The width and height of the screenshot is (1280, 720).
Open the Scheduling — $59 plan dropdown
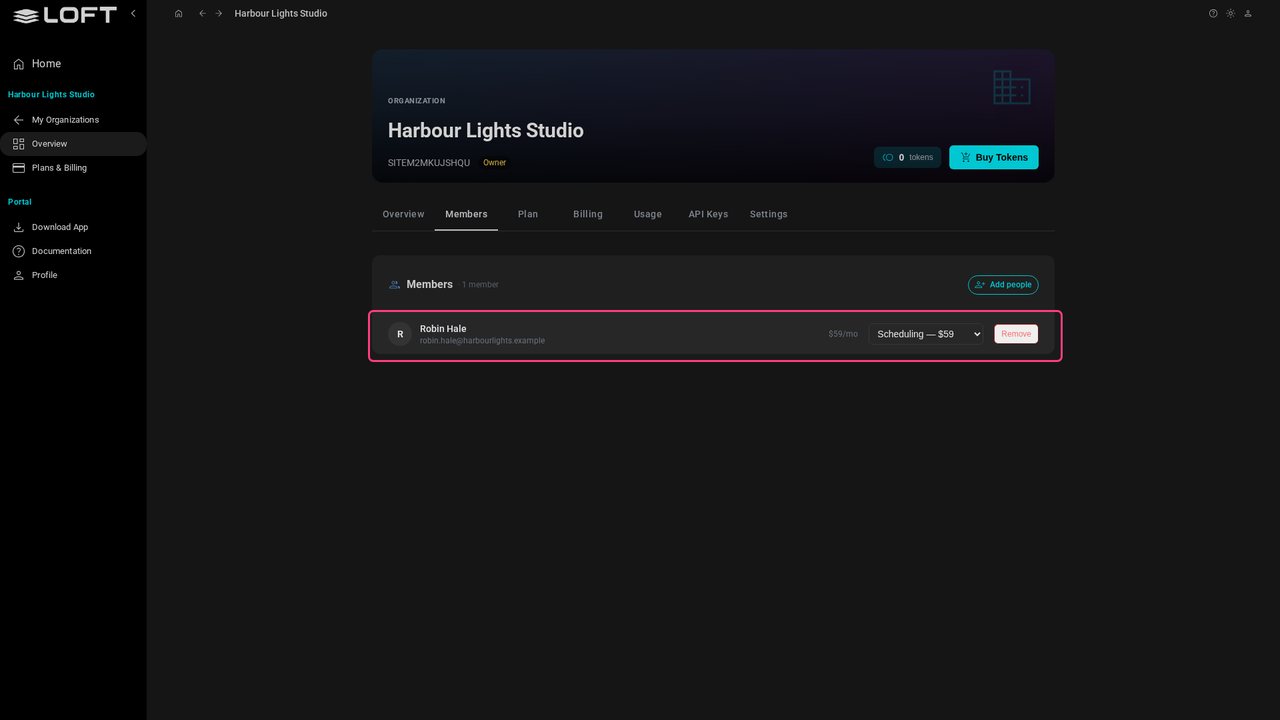tap(926, 334)
